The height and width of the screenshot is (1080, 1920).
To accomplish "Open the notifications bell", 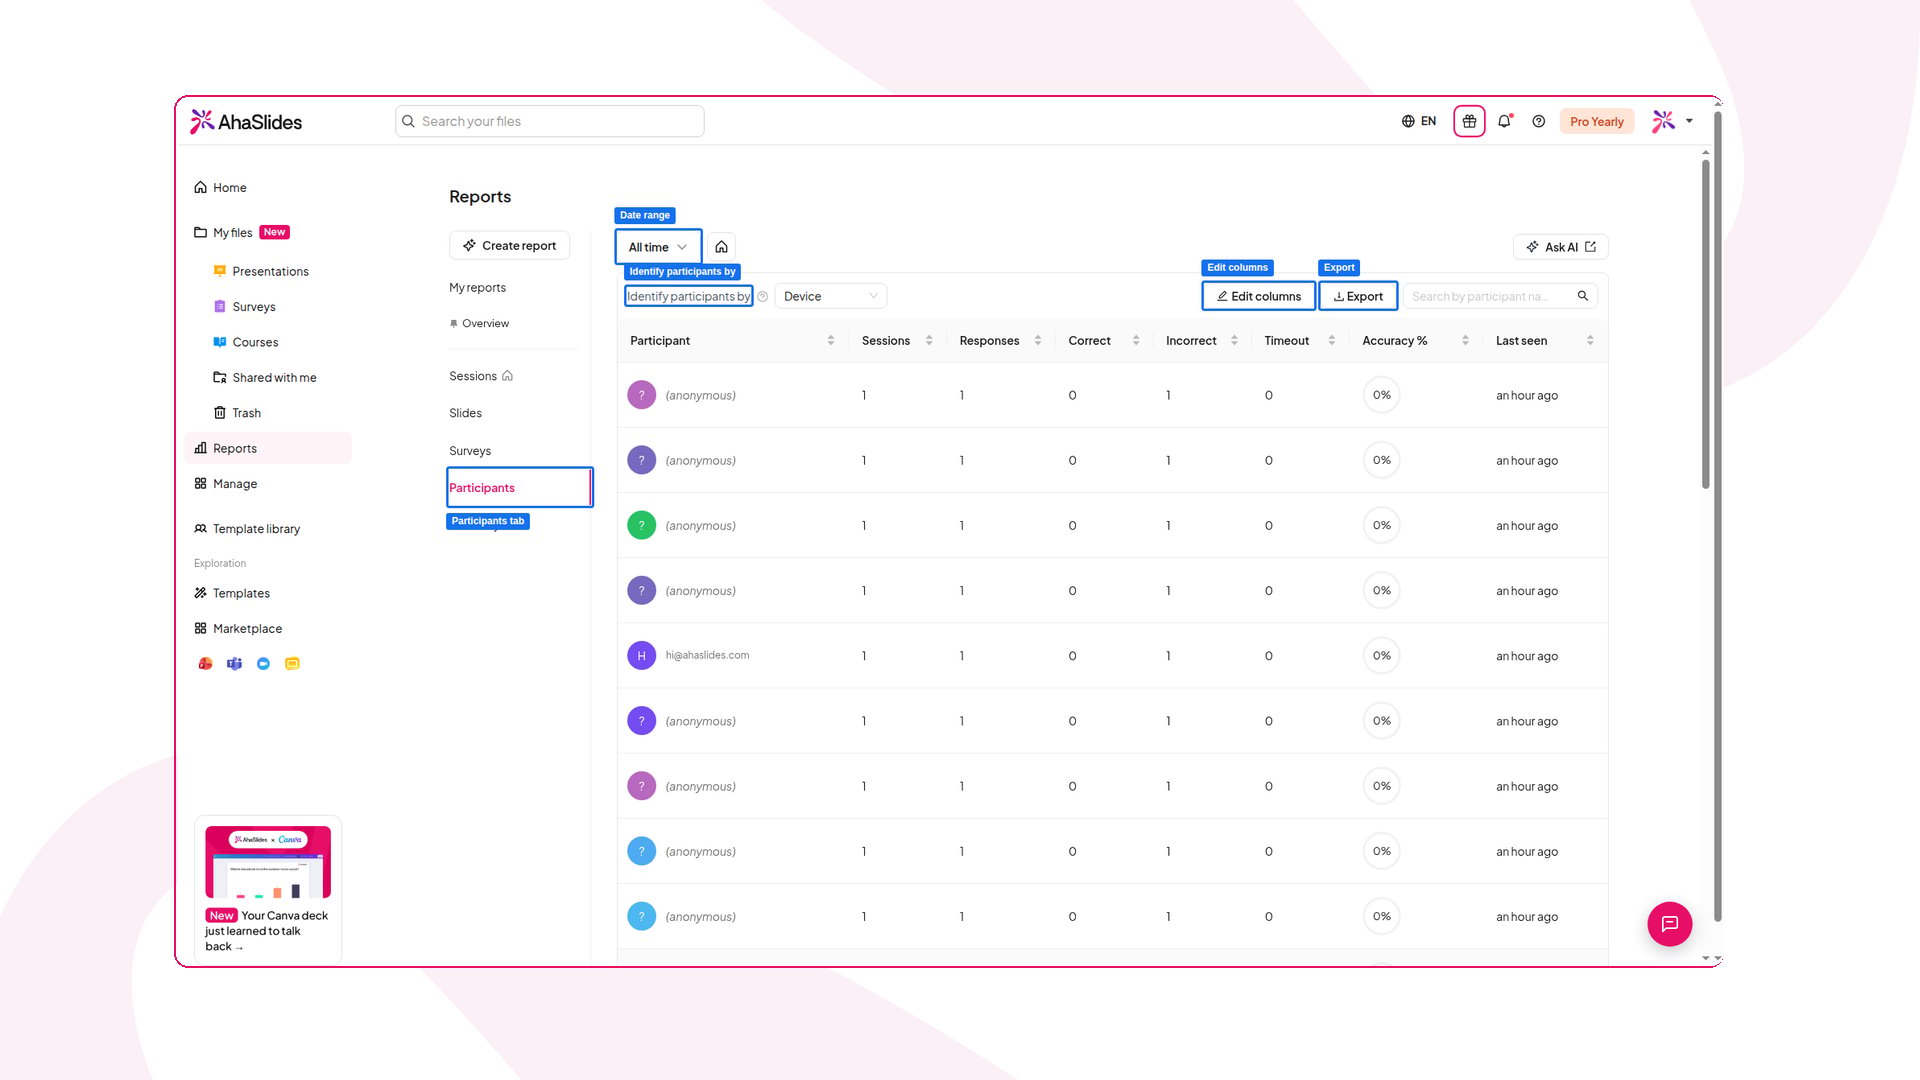I will click(1504, 121).
